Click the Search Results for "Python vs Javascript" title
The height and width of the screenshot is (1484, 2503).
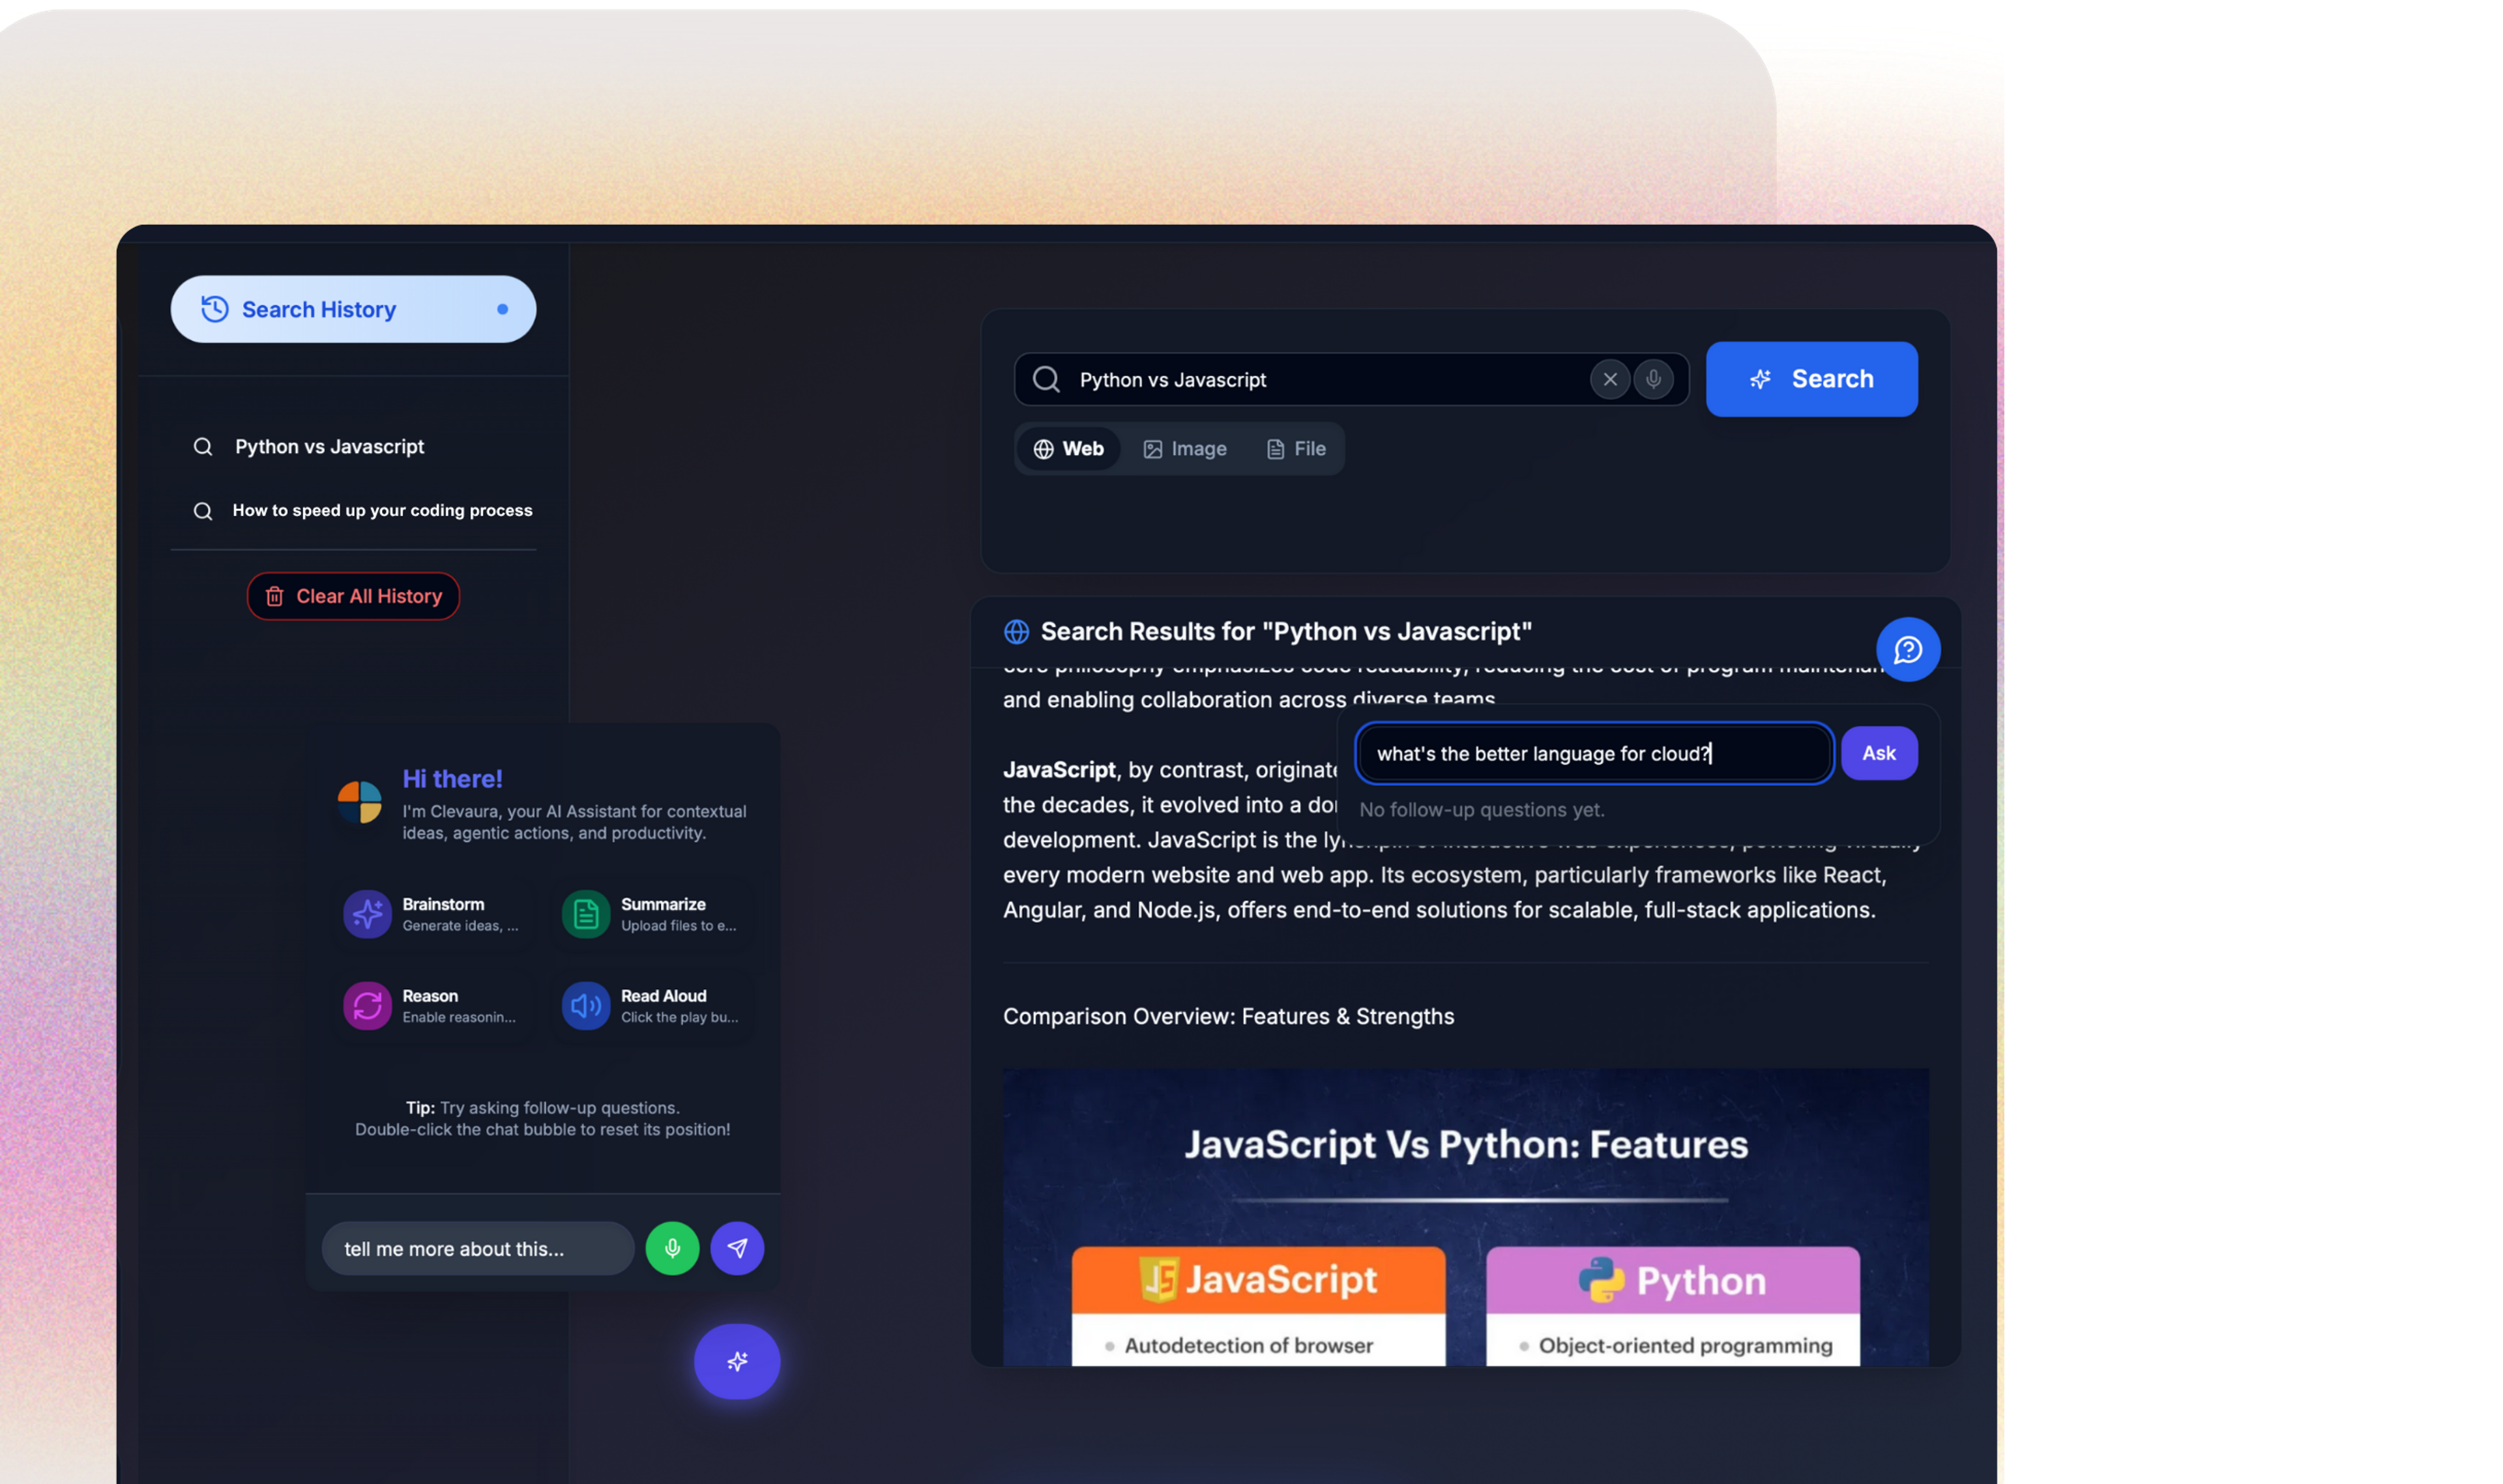[x=1286, y=632]
